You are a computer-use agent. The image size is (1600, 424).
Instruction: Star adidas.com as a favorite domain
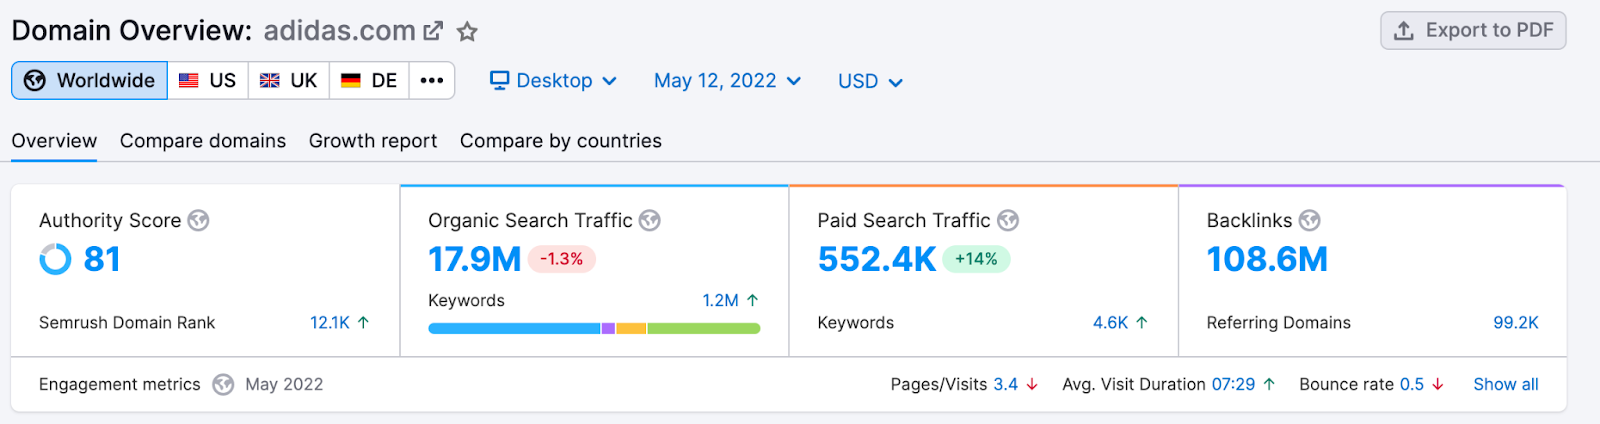pos(467,32)
